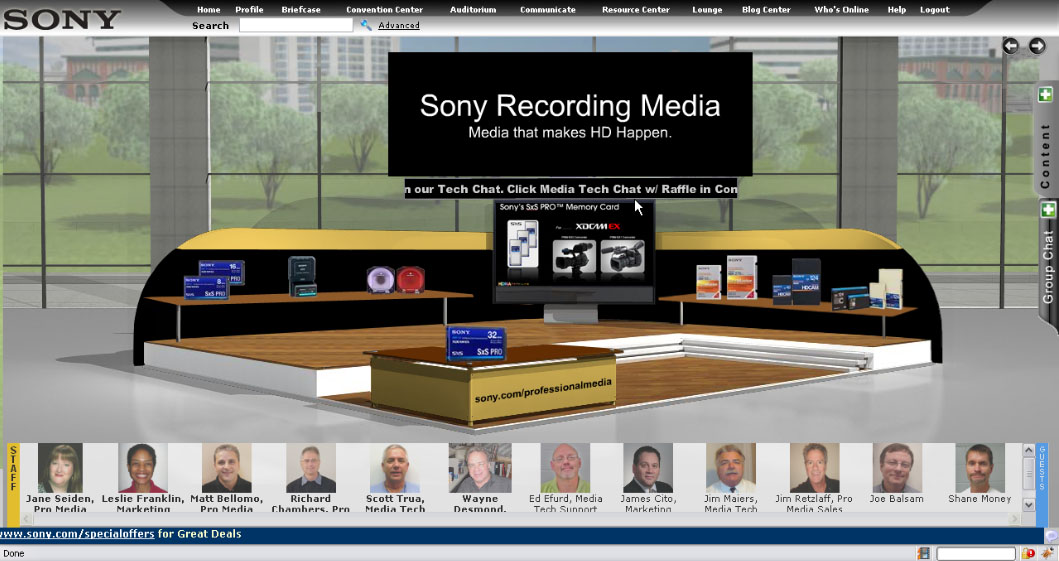Click the Tech Chat scrolling ticker

(571, 189)
